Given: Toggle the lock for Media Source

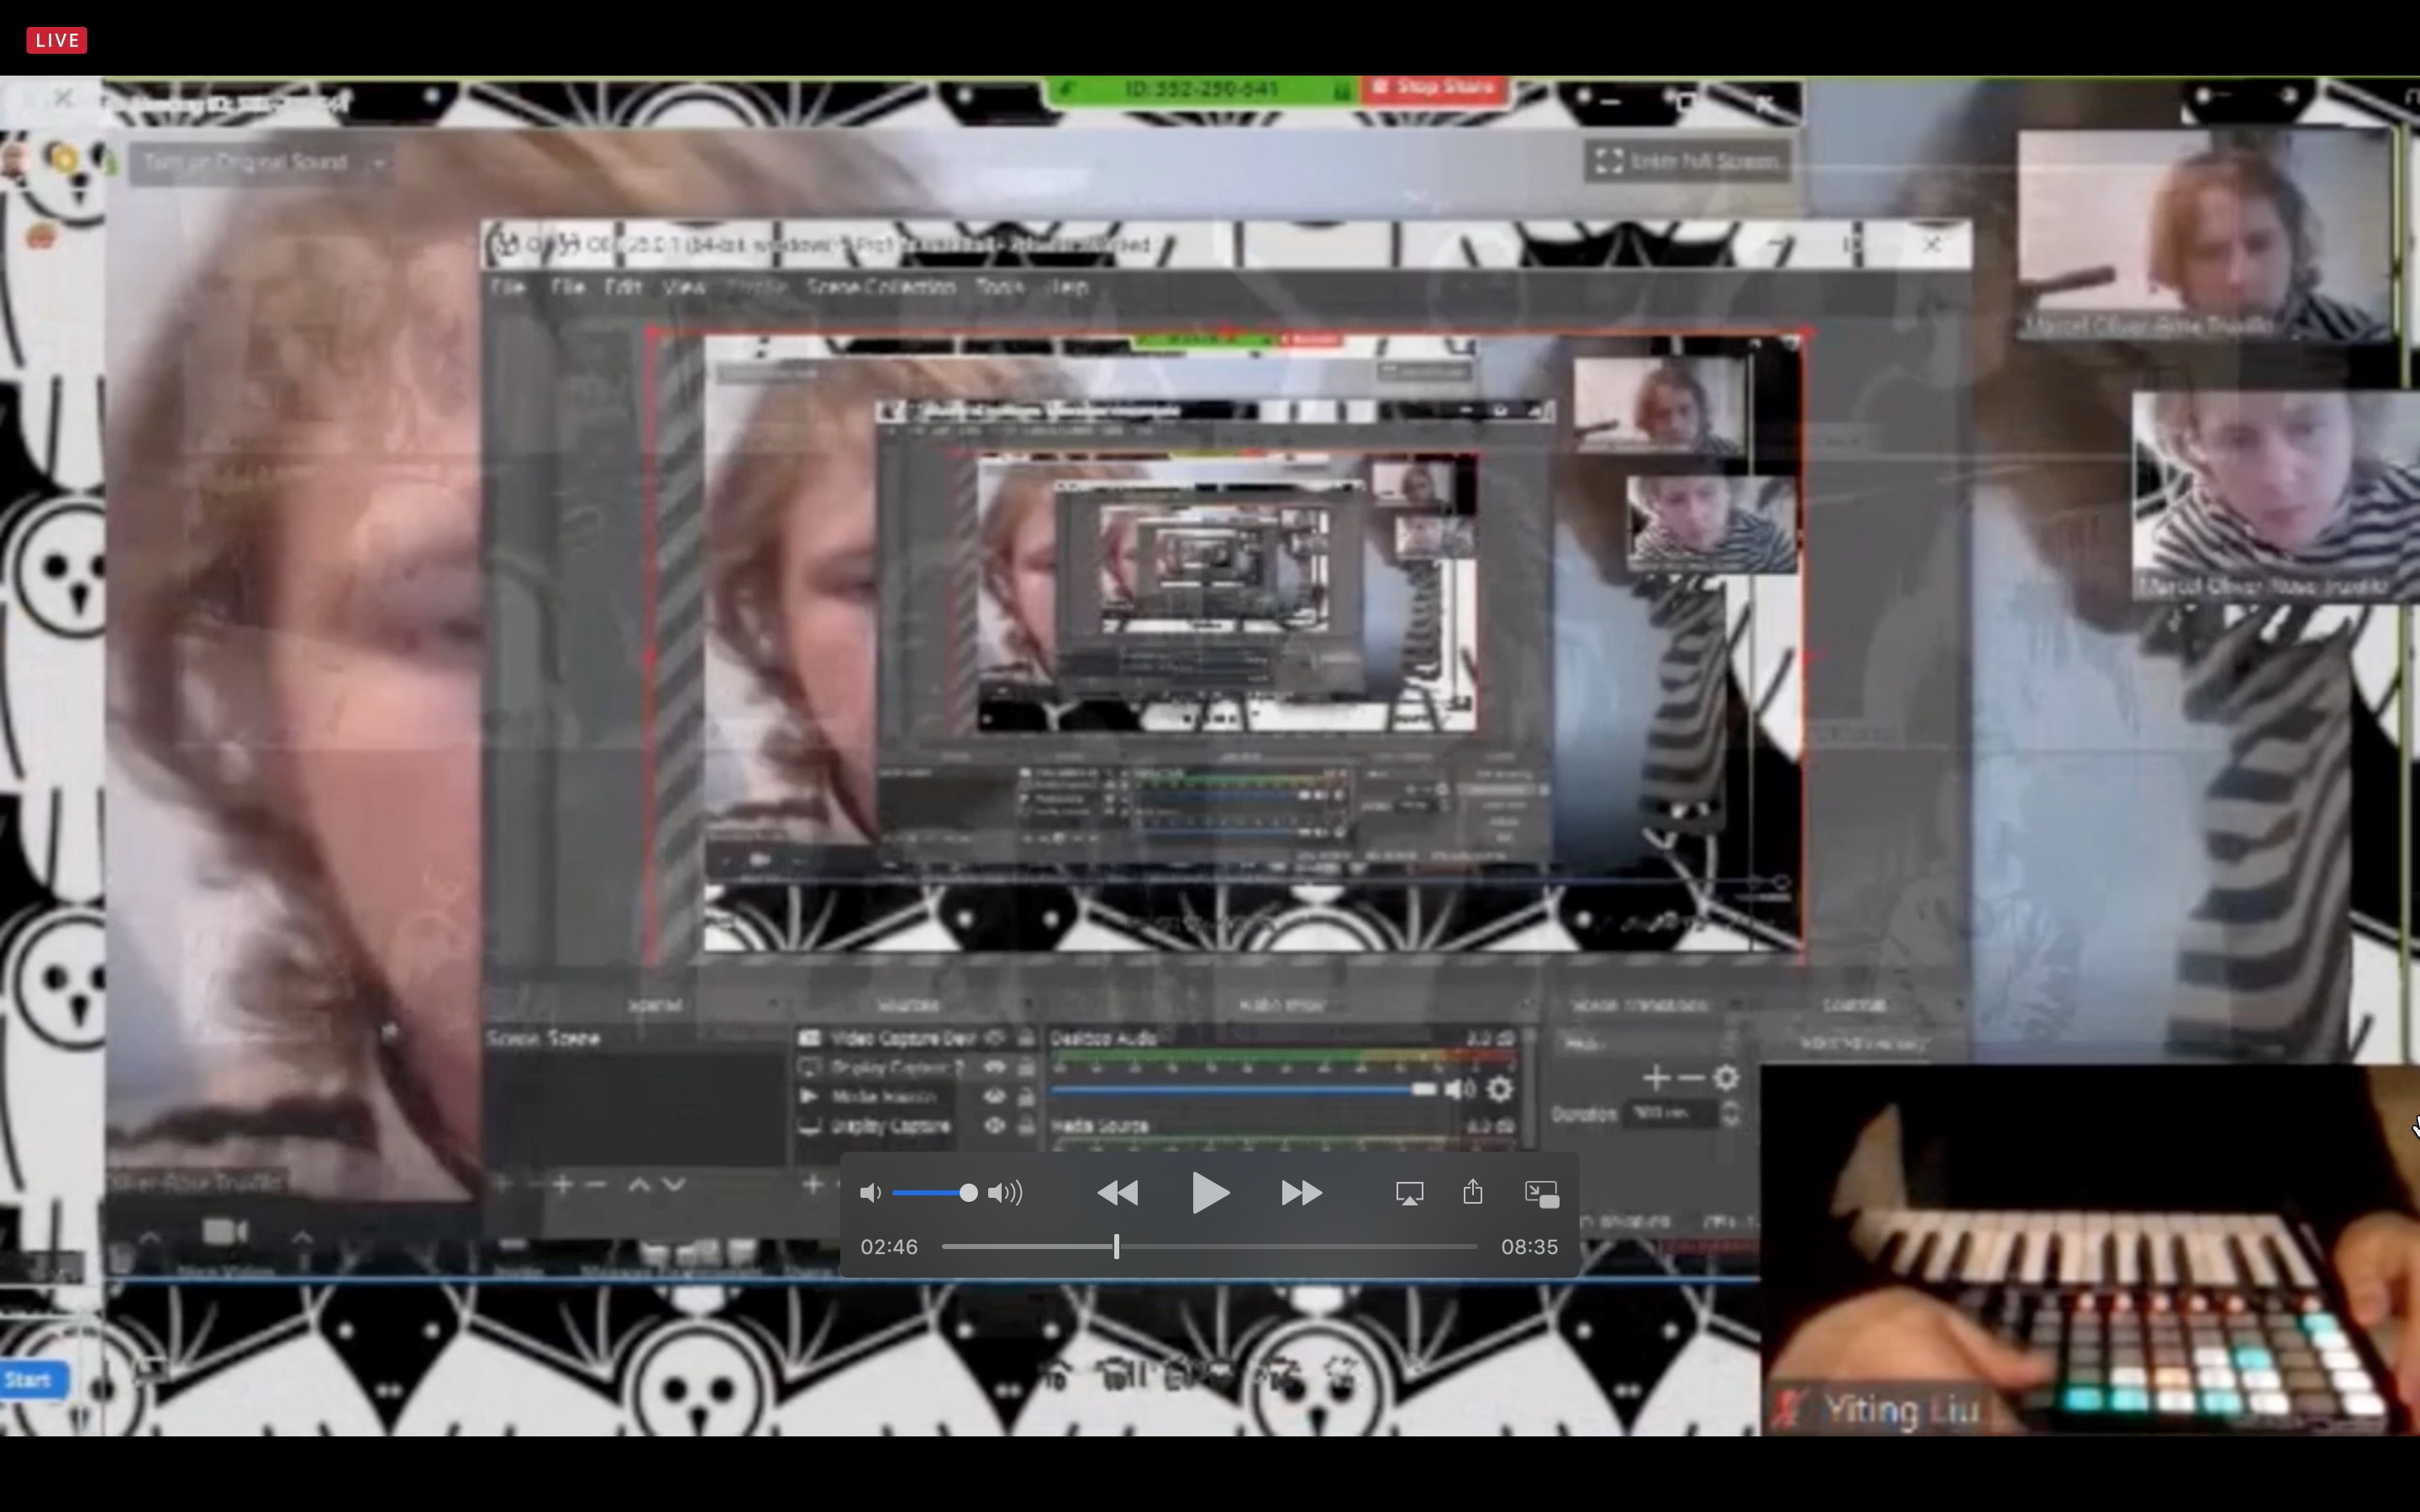Looking at the screenshot, I should [1025, 1097].
